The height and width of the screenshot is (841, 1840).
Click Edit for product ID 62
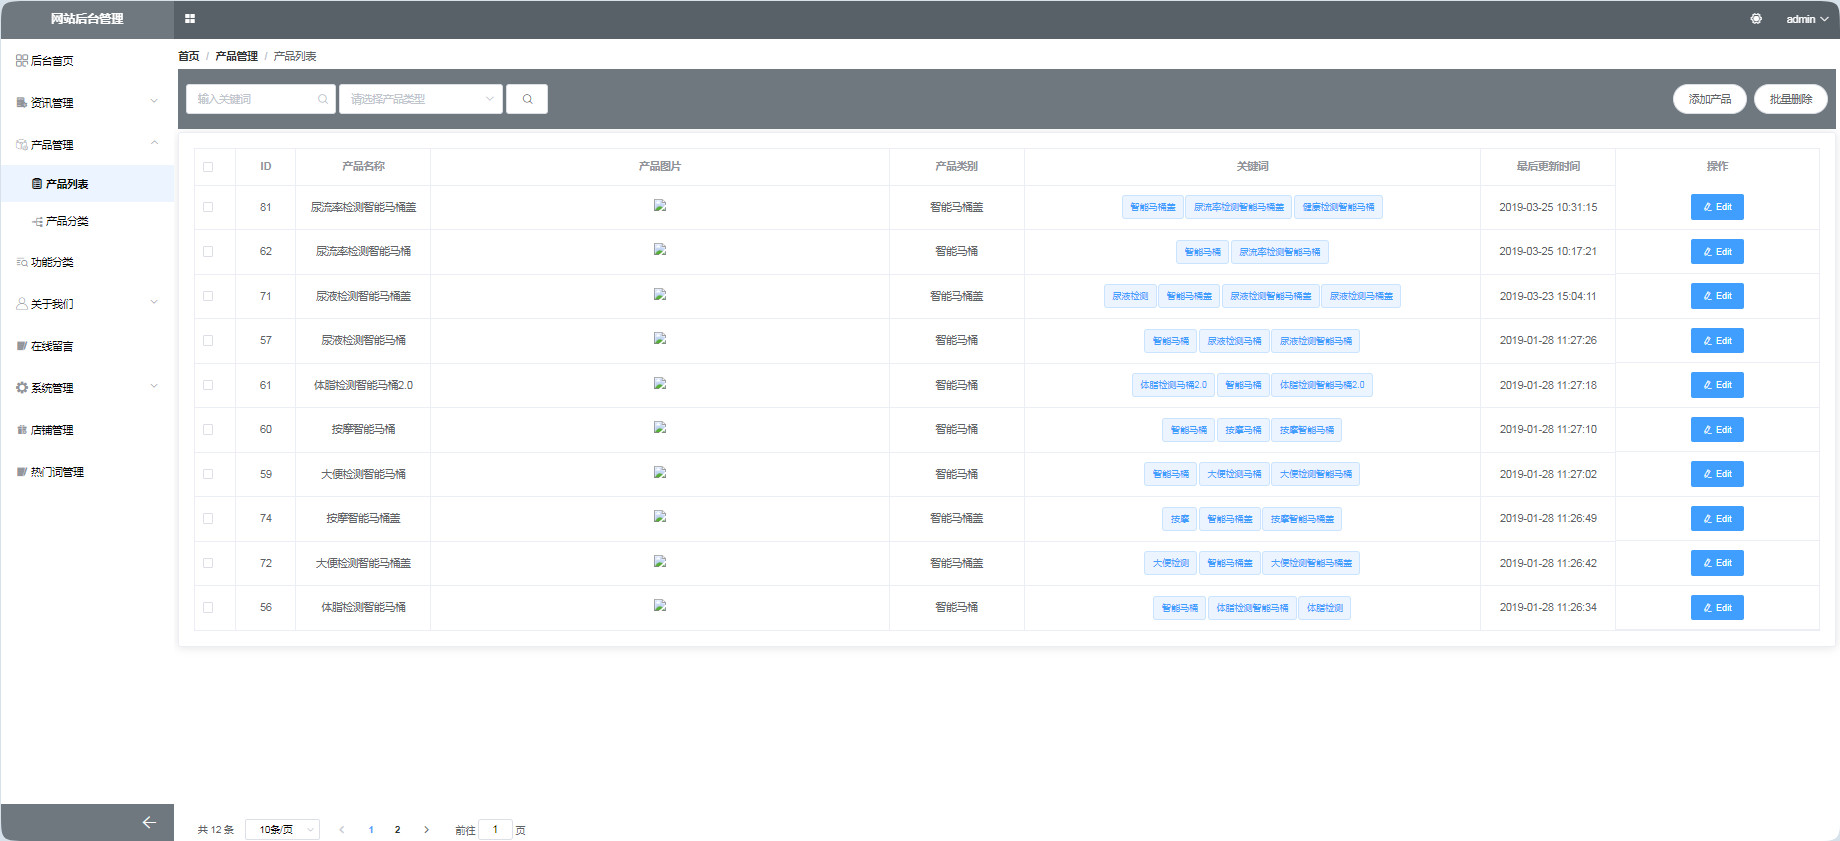1717,252
